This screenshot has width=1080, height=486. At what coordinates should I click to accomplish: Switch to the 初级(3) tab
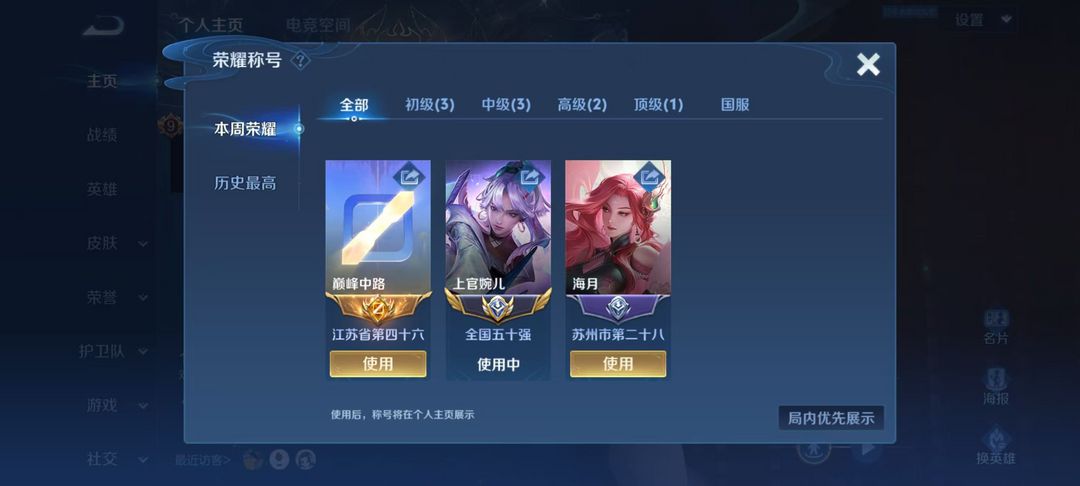(430, 105)
